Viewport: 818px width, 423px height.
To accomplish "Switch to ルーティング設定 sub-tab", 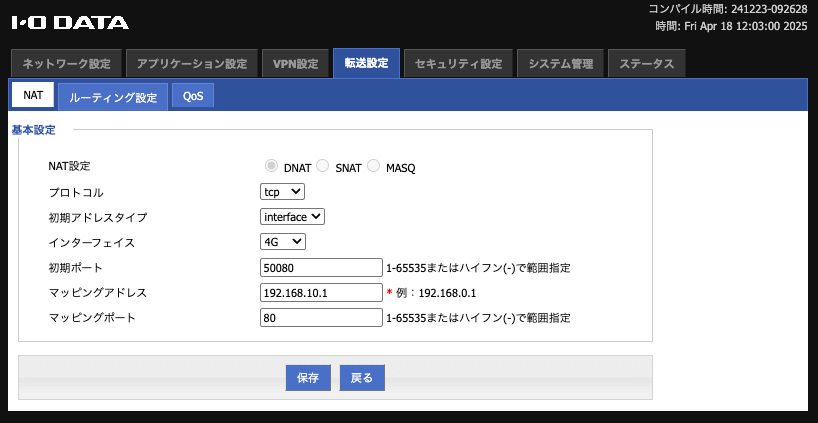I will click(113, 97).
